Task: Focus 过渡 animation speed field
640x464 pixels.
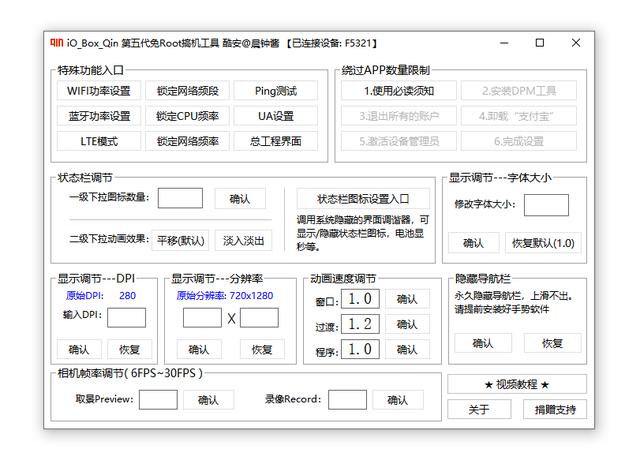Action: click(x=360, y=324)
